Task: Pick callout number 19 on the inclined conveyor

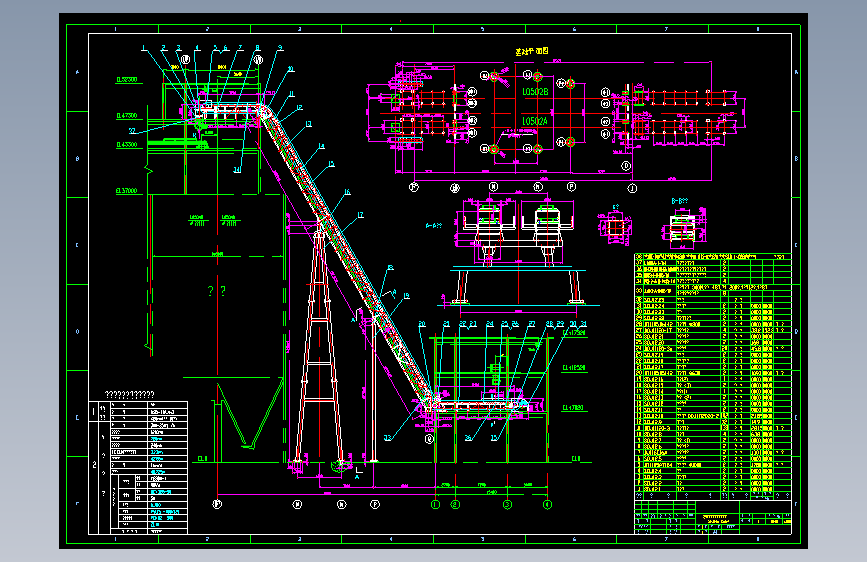Action: tap(406, 296)
